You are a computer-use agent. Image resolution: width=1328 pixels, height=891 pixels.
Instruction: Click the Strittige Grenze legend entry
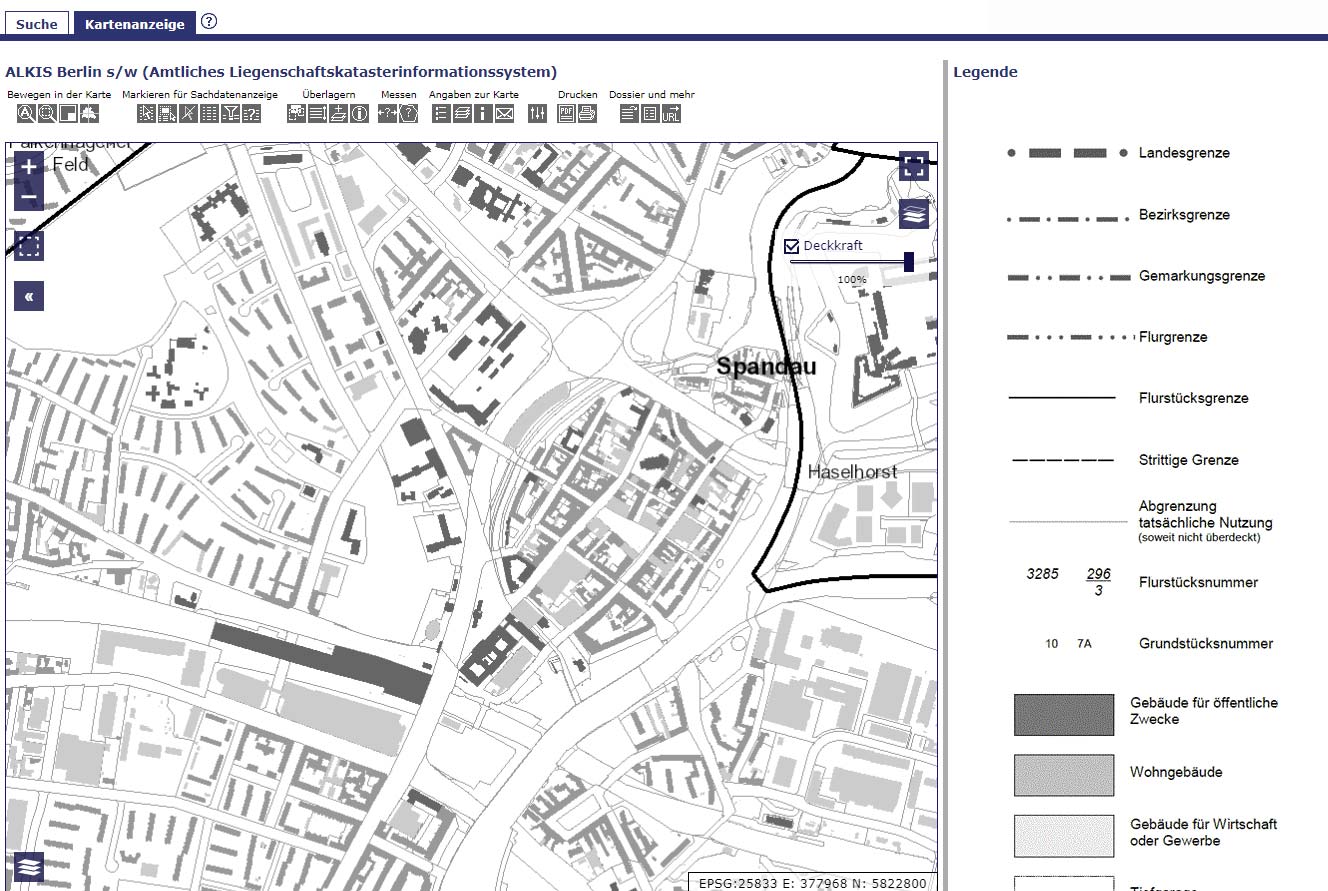[x=1189, y=460]
